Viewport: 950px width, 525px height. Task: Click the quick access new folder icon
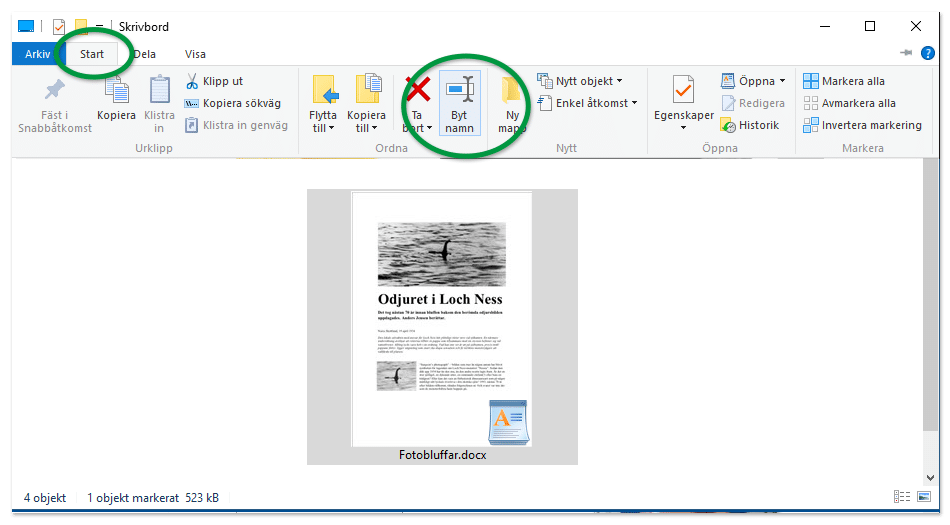[x=81, y=26]
